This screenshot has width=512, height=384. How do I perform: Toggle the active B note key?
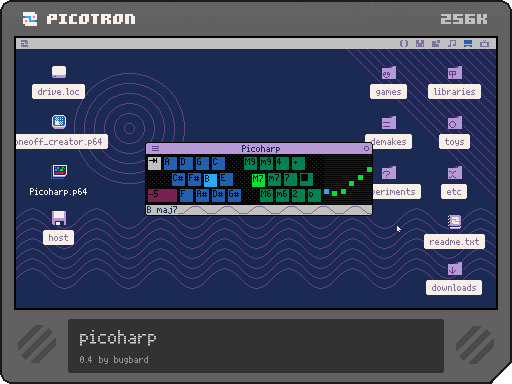coord(210,180)
